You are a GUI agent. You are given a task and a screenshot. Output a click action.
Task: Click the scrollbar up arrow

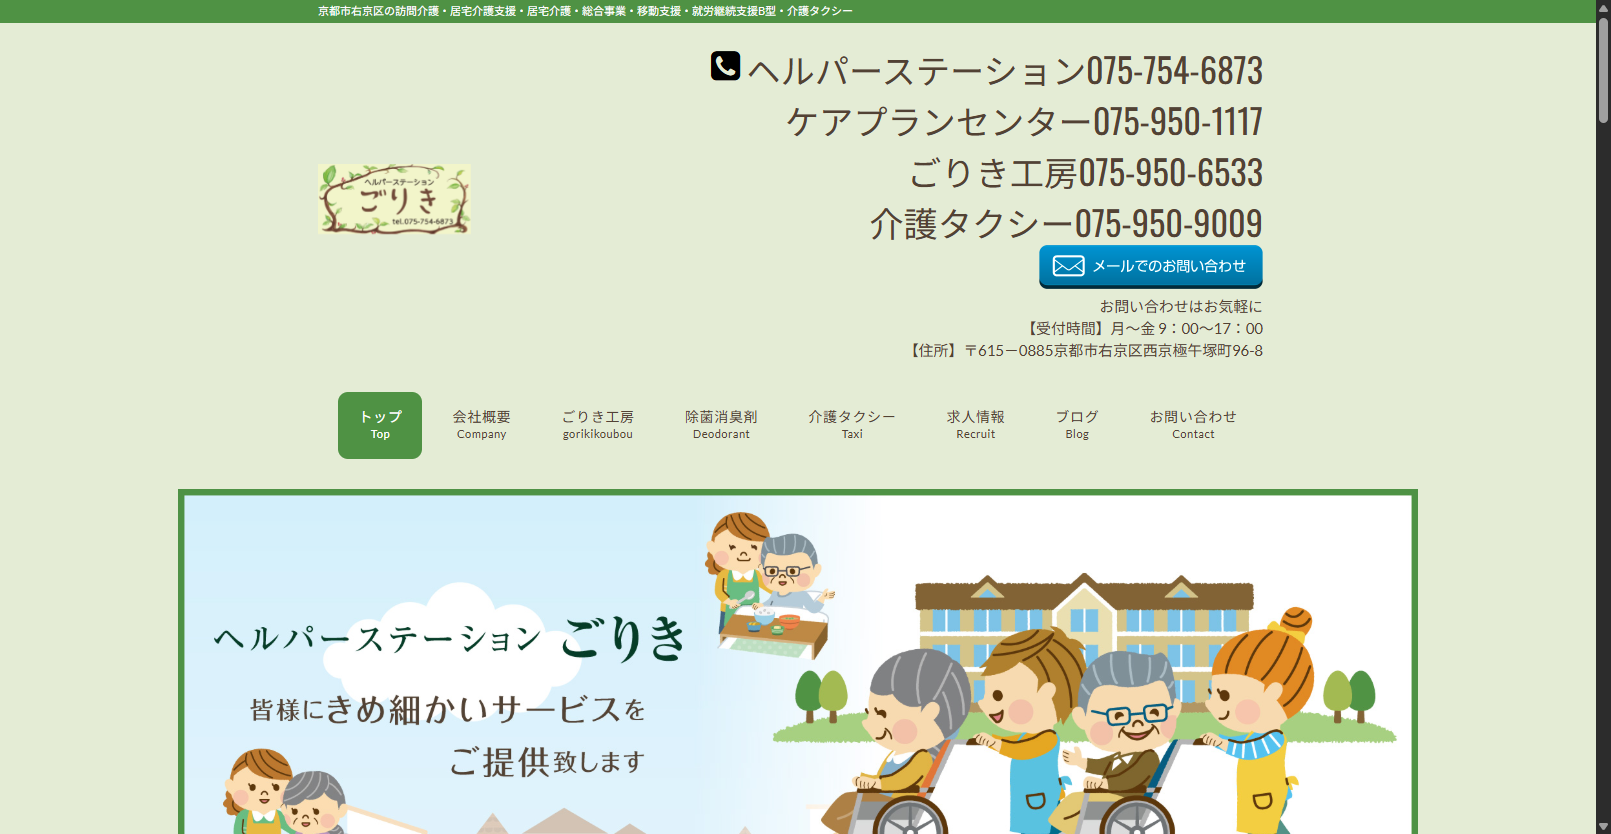tap(1603, 8)
